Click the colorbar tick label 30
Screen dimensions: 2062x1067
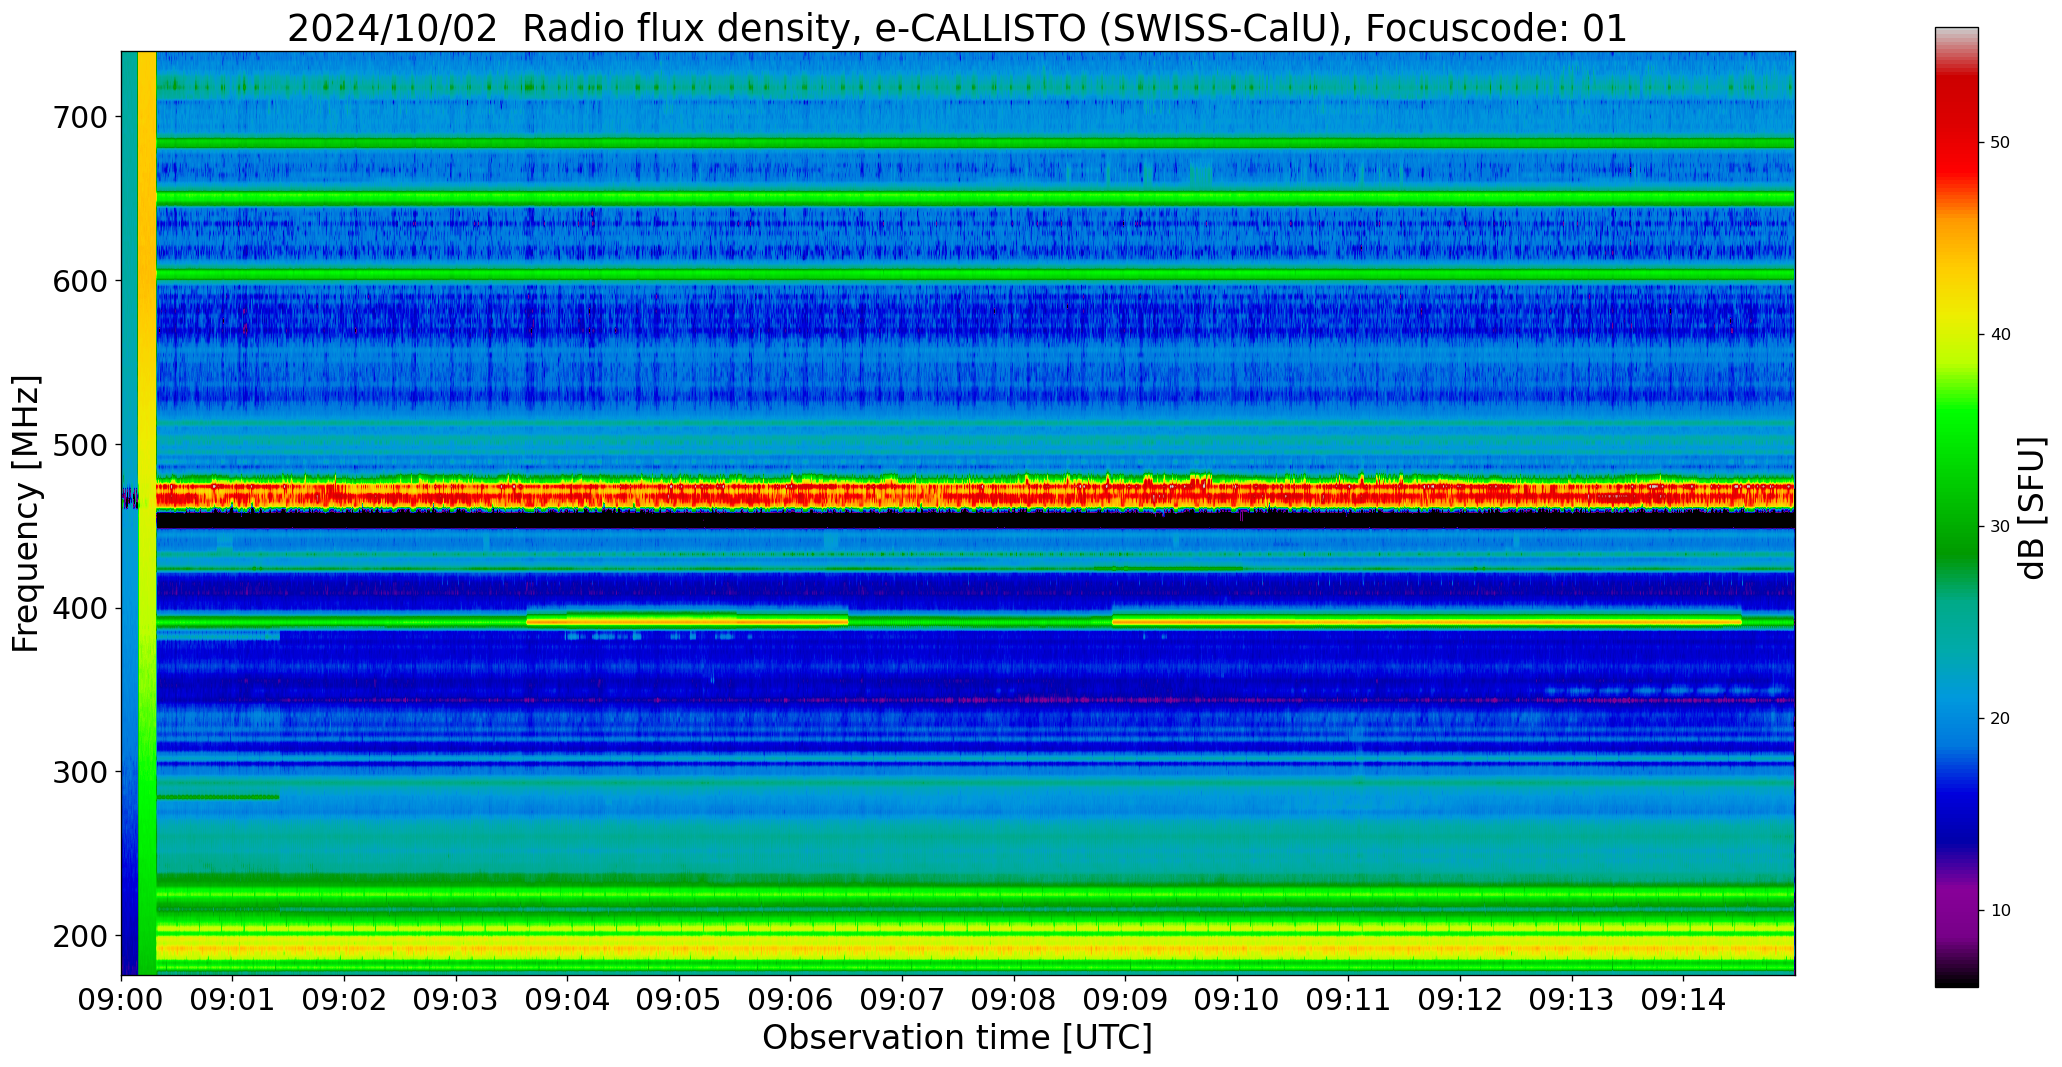2000,527
